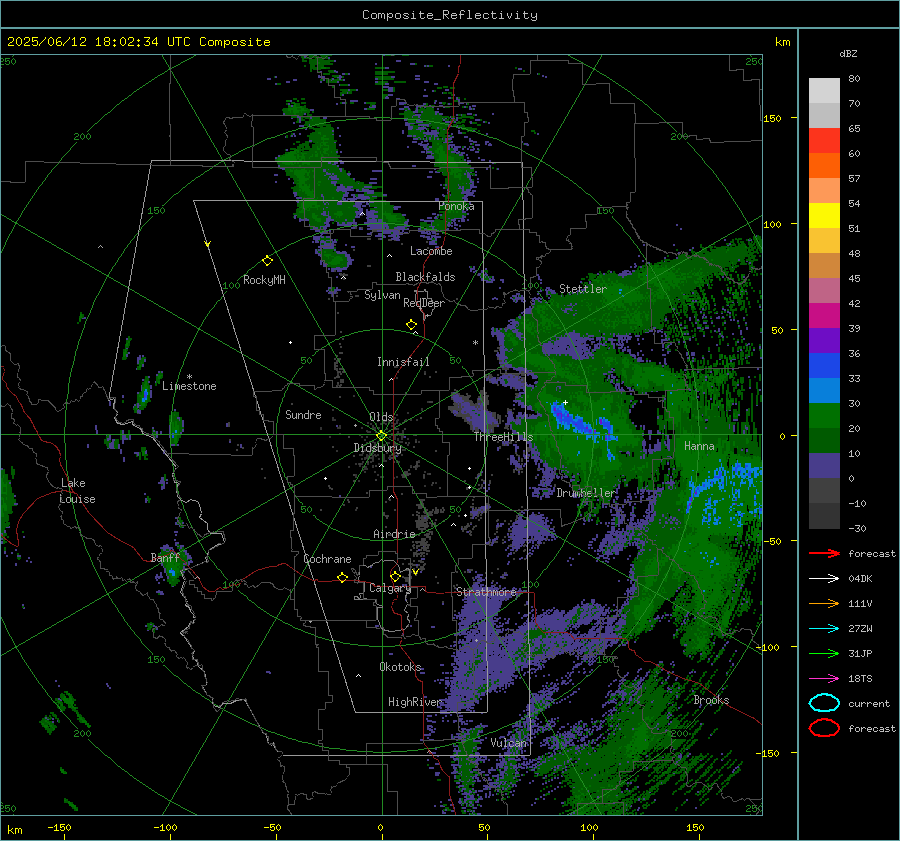Click the red swatch in dBZ scale
This screenshot has height=841, width=900.
(824, 141)
